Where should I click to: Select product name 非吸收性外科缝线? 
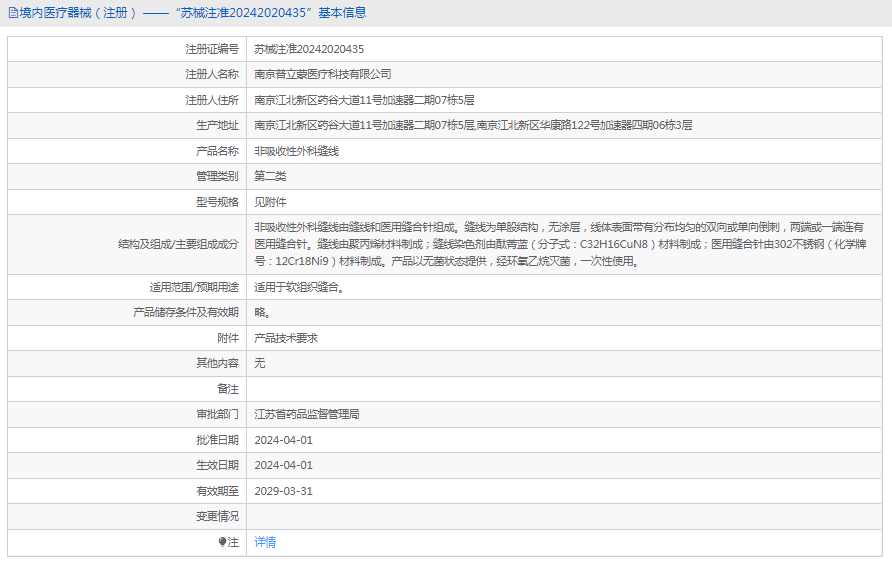(x=296, y=151)
